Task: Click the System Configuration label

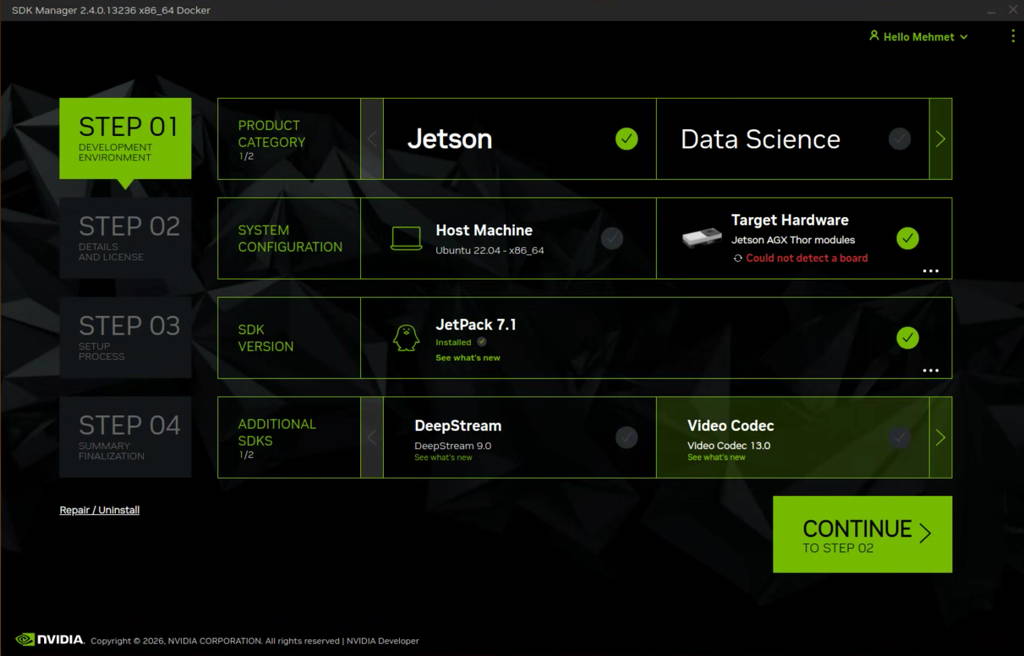Action: click(x=290, y=238)
